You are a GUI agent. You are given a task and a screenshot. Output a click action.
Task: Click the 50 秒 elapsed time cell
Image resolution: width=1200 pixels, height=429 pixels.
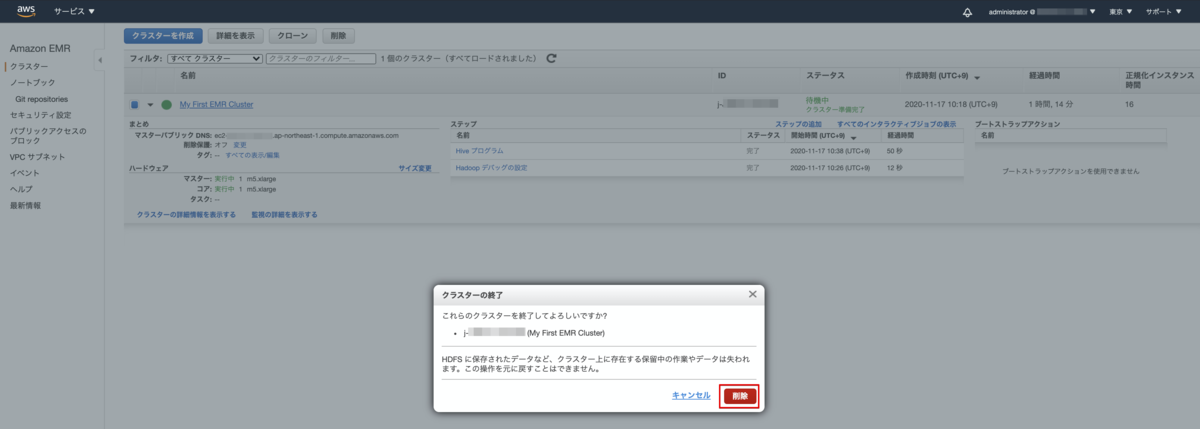[x=896, y=150]
